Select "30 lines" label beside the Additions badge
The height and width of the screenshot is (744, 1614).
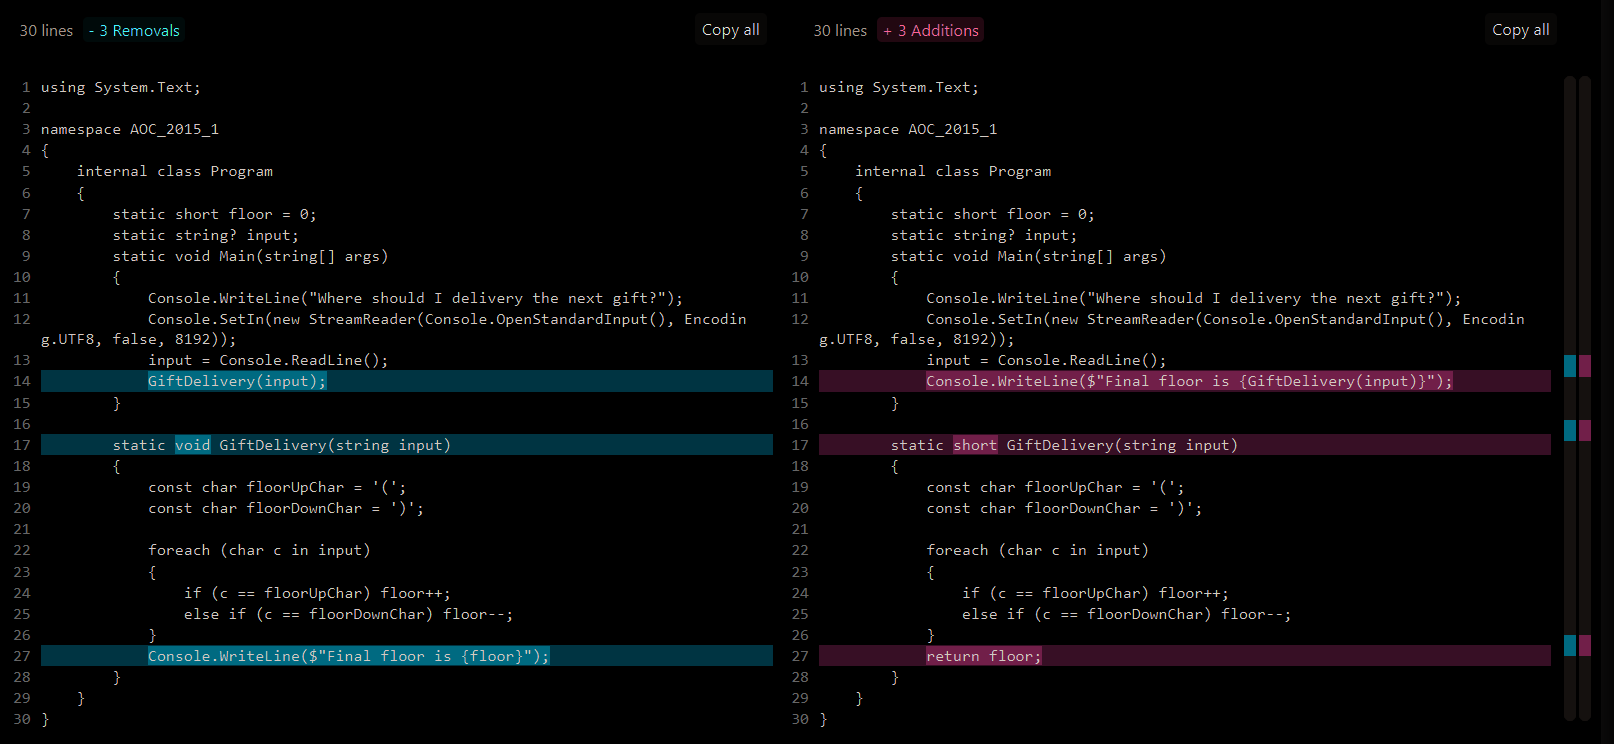click(840, 31)
